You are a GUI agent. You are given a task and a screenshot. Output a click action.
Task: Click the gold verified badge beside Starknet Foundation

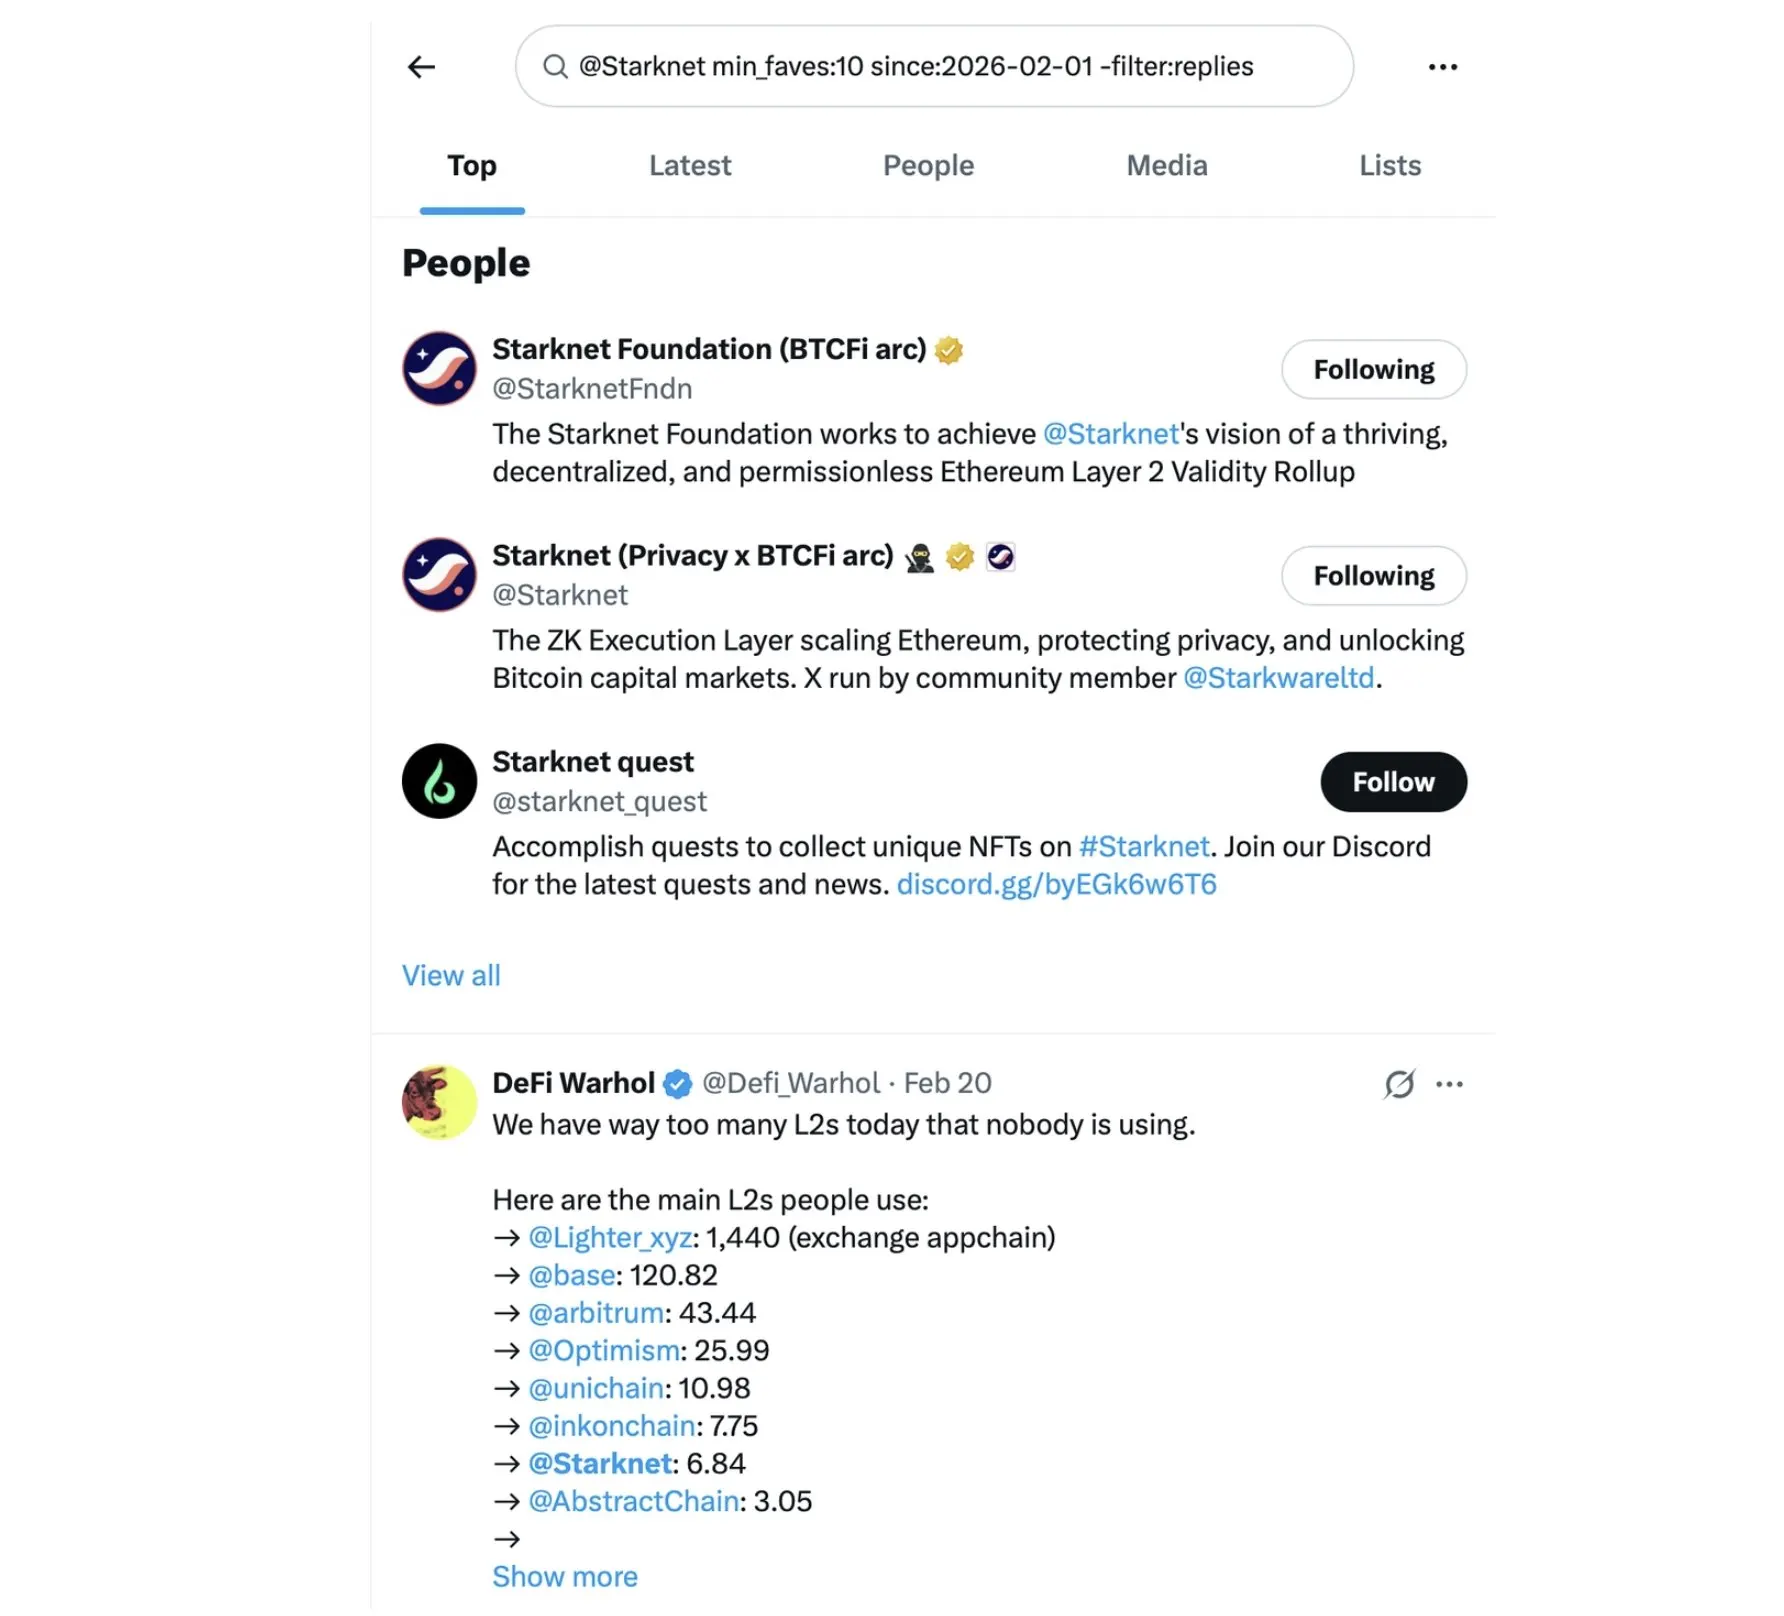tap(949, 350)
